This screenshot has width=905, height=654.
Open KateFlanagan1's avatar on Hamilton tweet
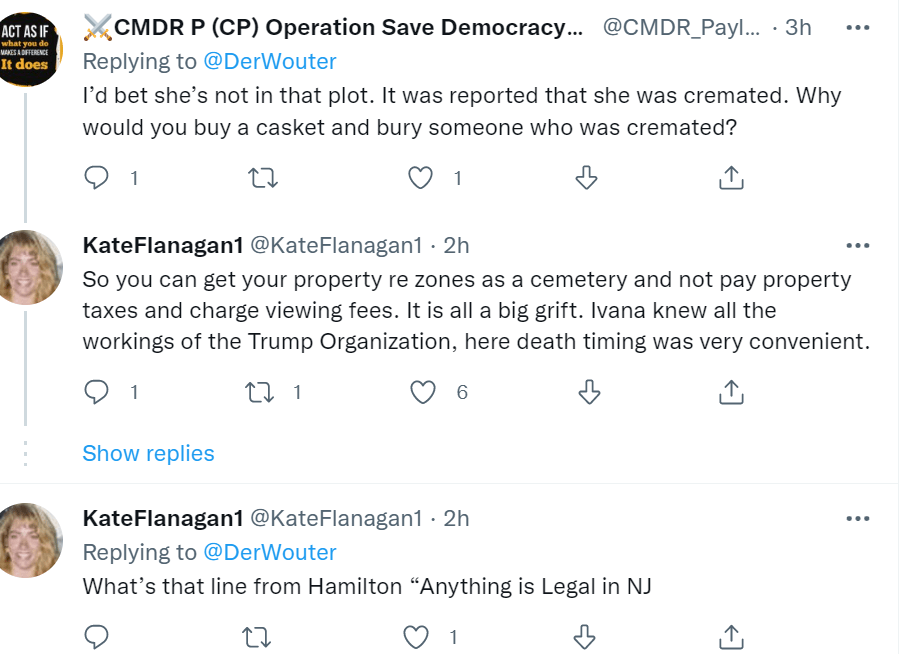[x=29, y=540]
